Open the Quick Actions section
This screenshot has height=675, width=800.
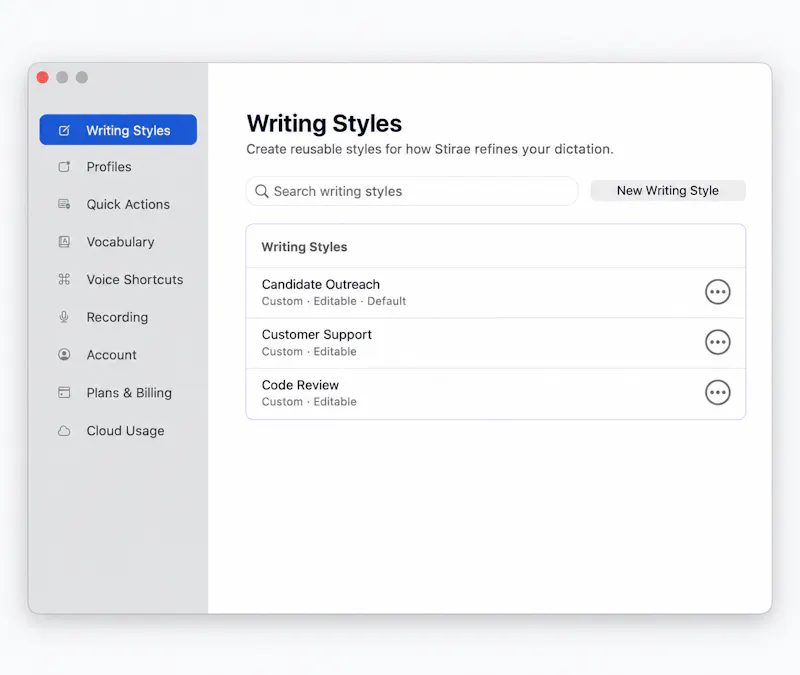118,204
